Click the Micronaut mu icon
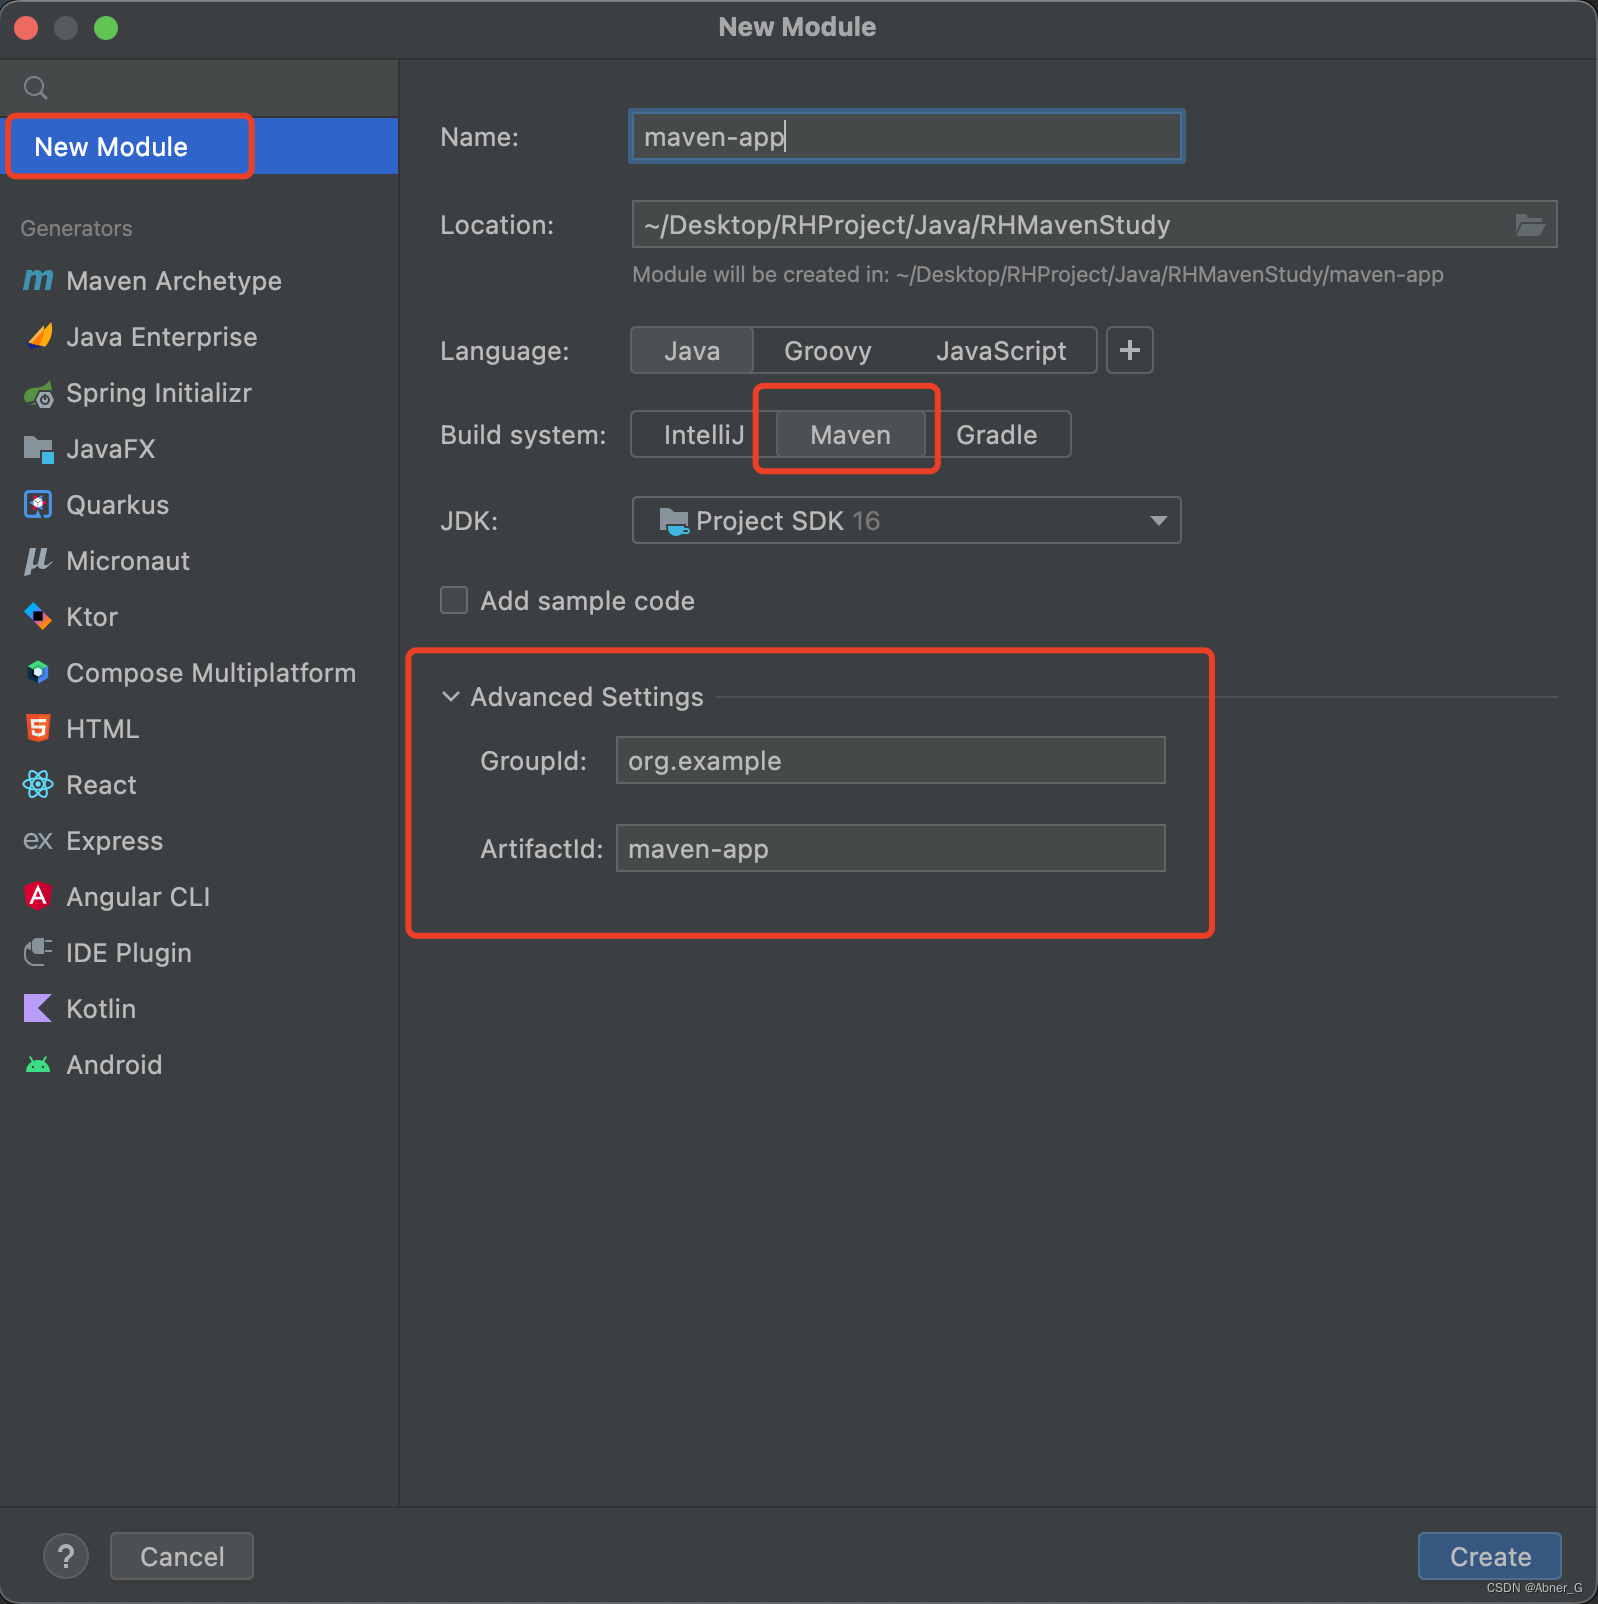 pos(38,561)
